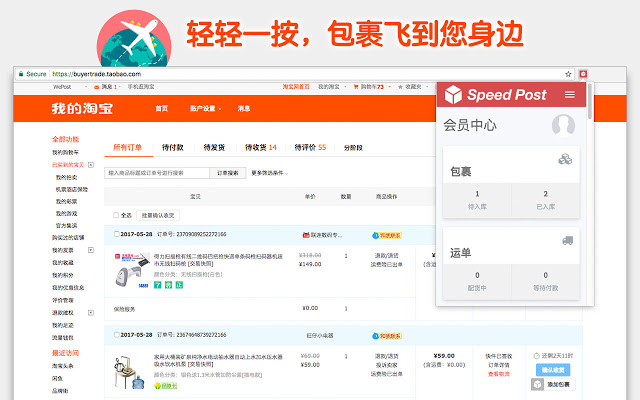Open the water pump product thumbnail
Viewport: 640px width, 400px height.
tap(129, 372)
